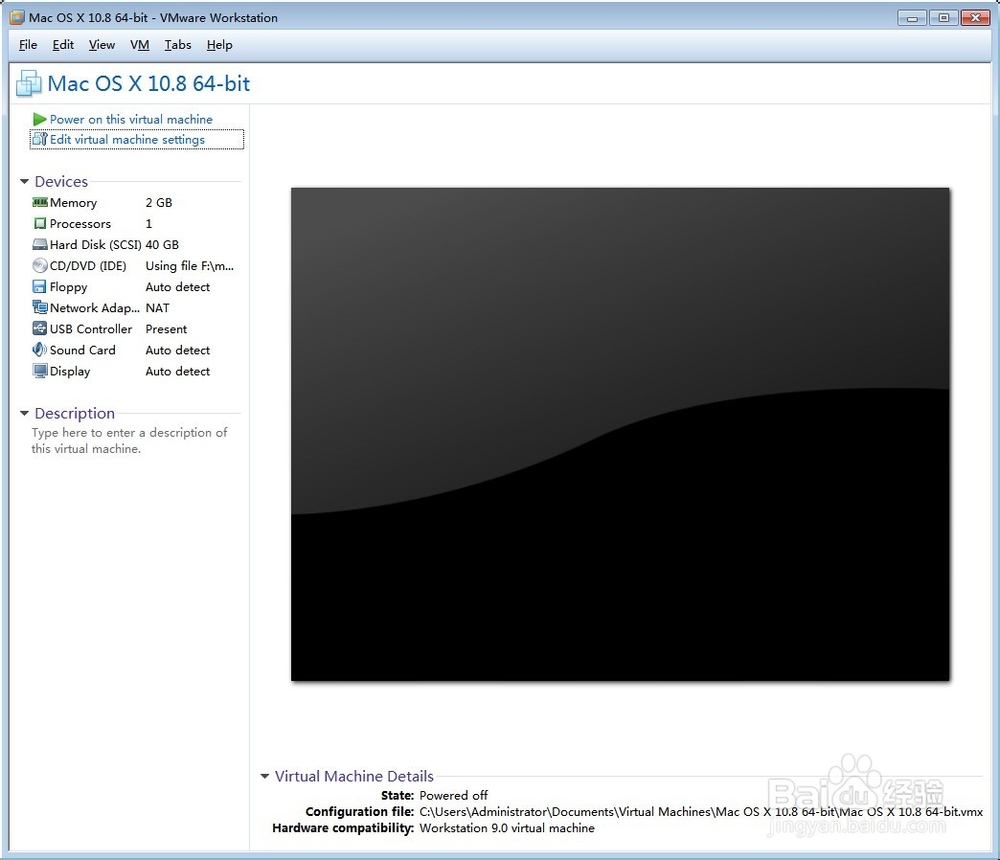Click the Hard Disk (SCSI) icon
Viewport: 1000px width, 860px height.
(40, 244)
